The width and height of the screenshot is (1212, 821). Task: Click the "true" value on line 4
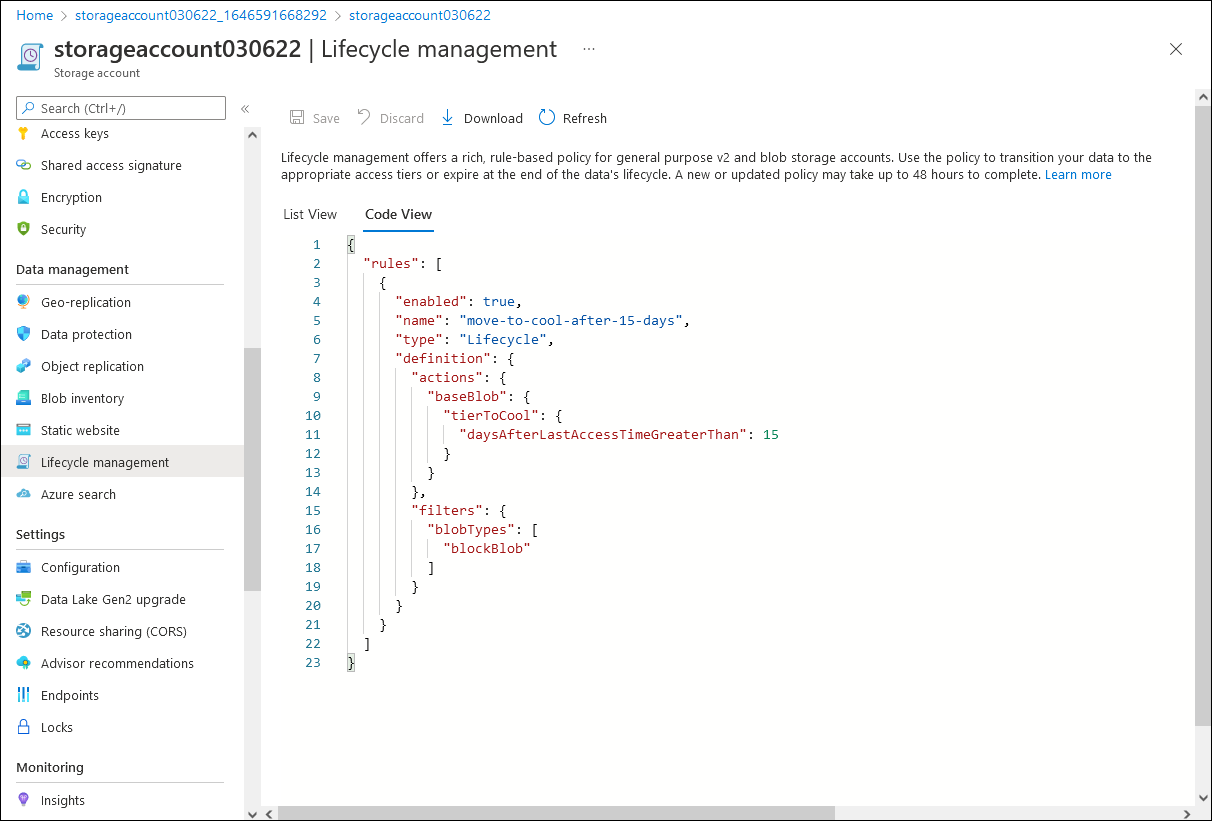[499, 302]
